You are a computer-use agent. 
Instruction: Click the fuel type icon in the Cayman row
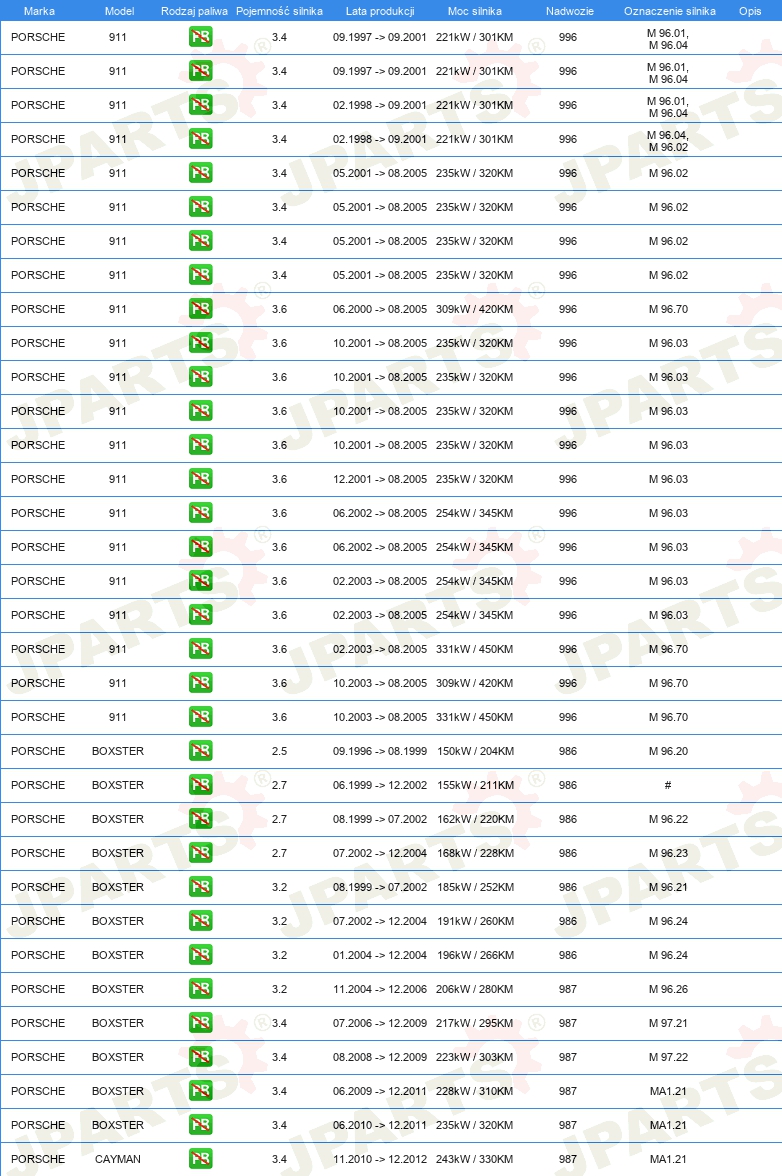pos(200,1159)
